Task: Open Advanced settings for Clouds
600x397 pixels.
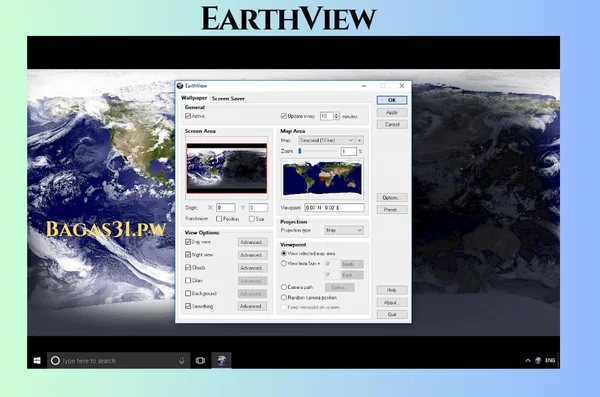Action: [252, 268]
